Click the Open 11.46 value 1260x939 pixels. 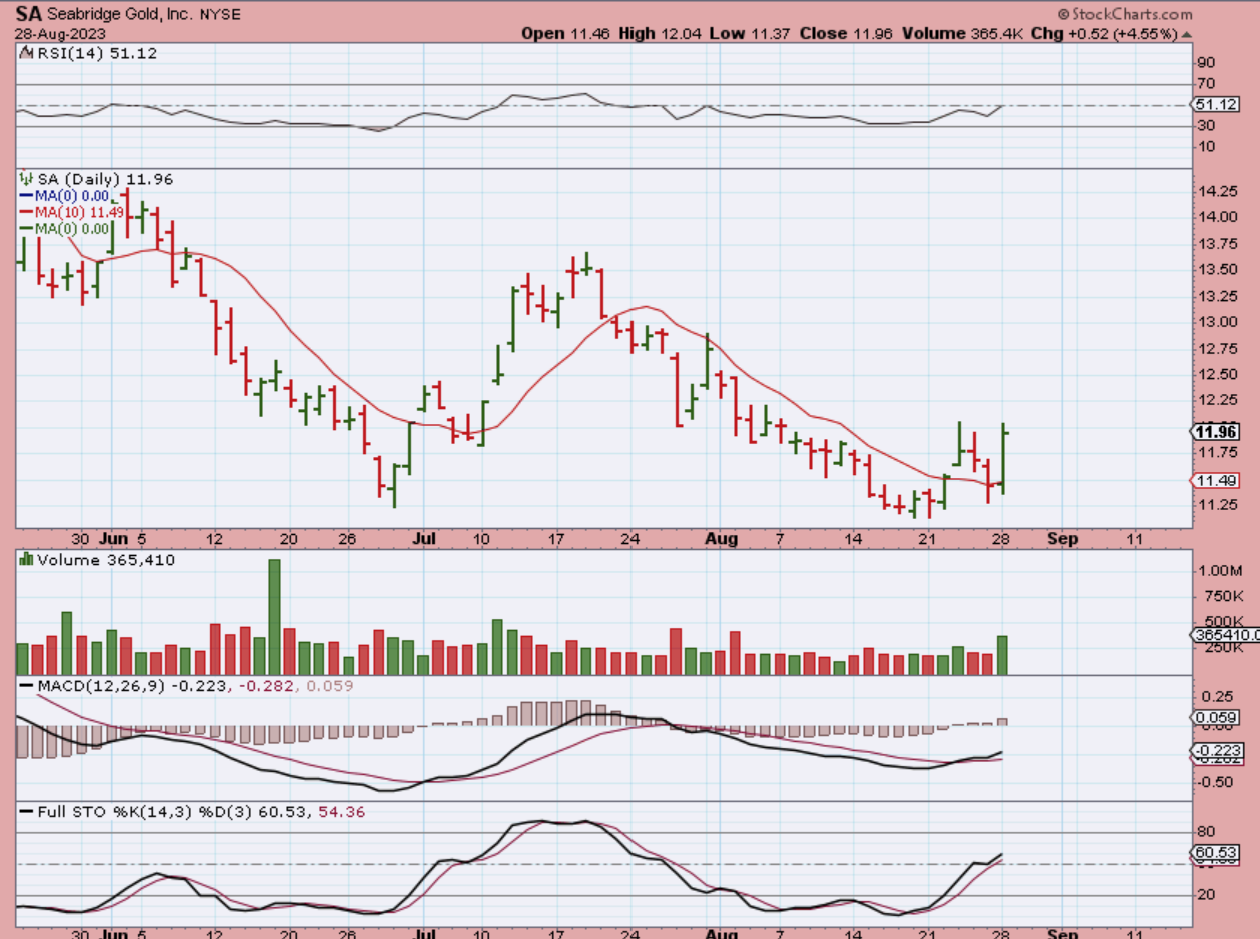point(564,33)
